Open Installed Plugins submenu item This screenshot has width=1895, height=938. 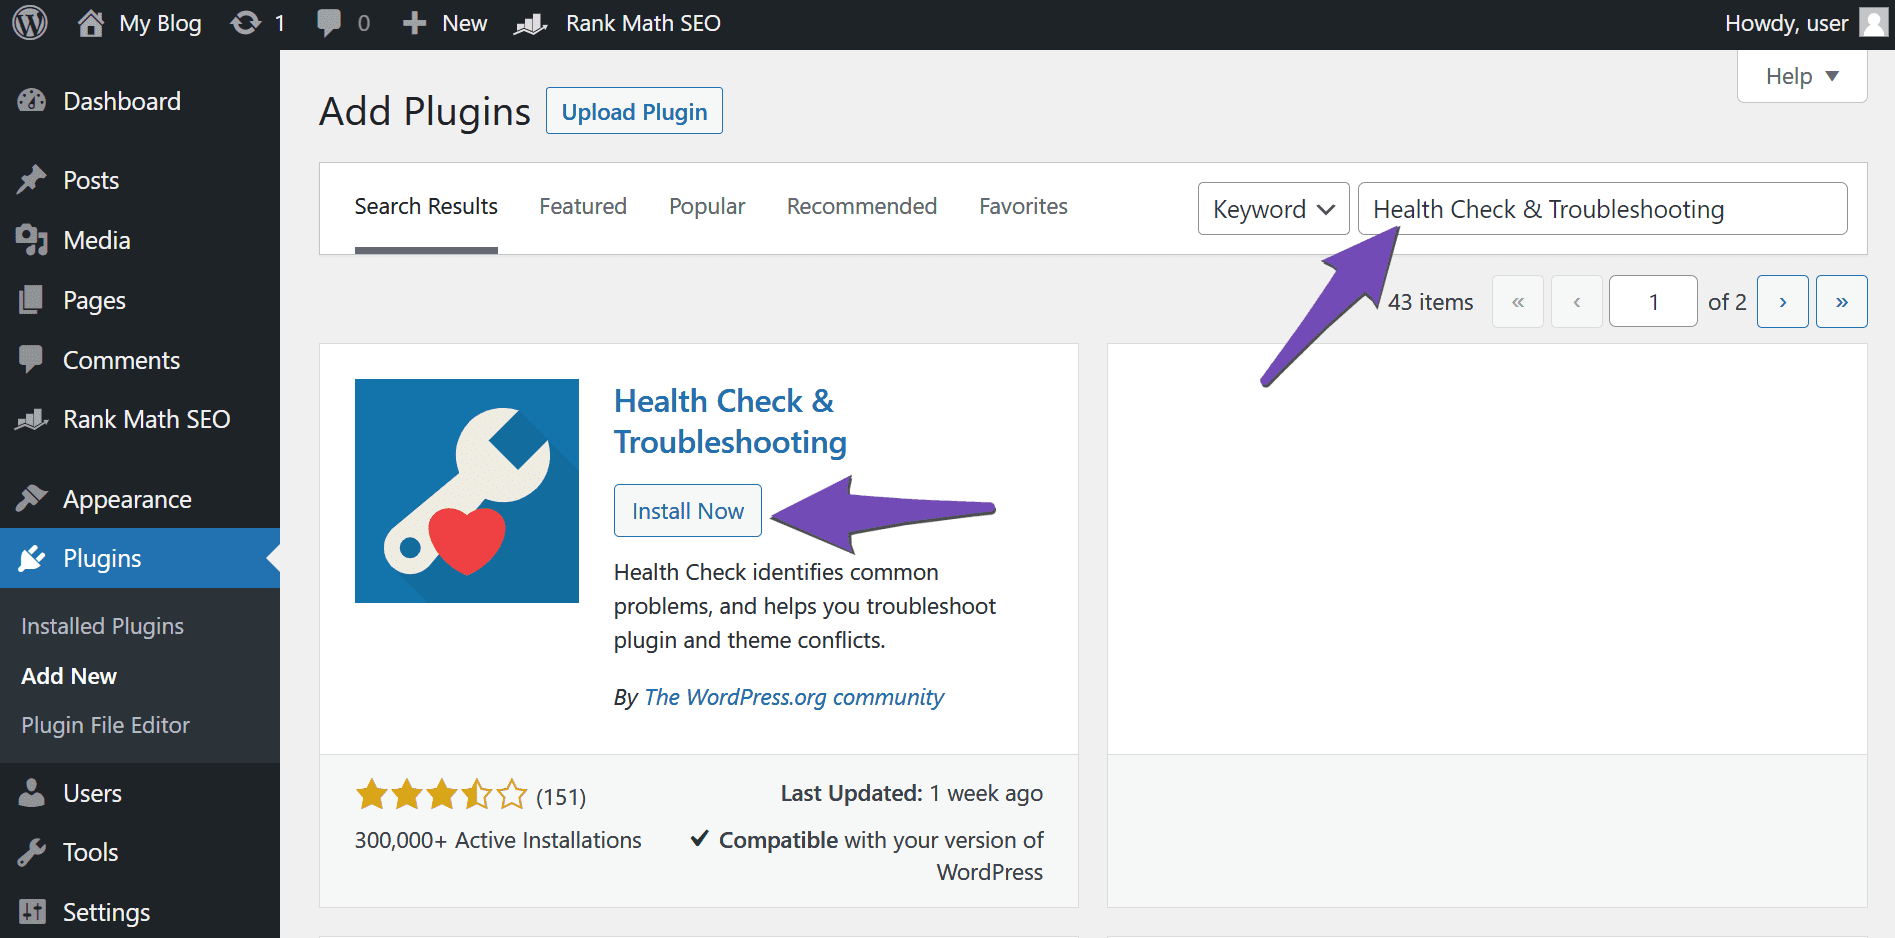pos(103,626)
